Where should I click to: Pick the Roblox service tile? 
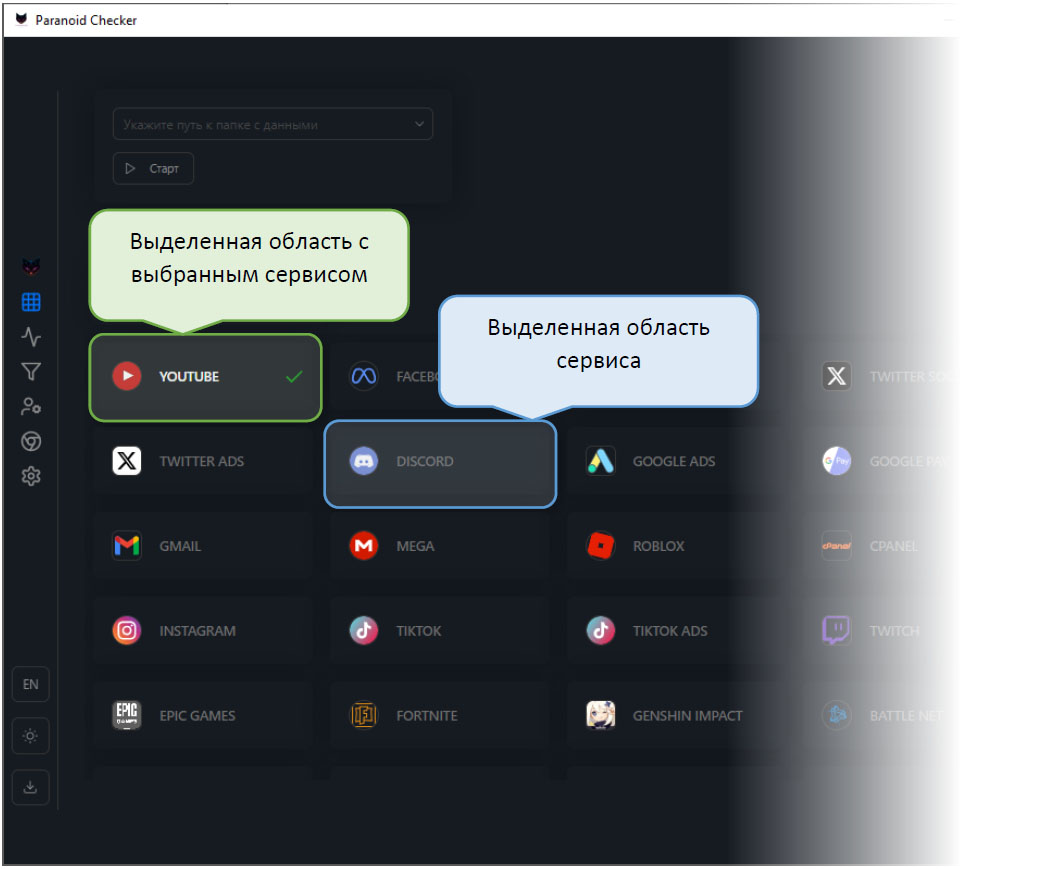click(676, 546)
